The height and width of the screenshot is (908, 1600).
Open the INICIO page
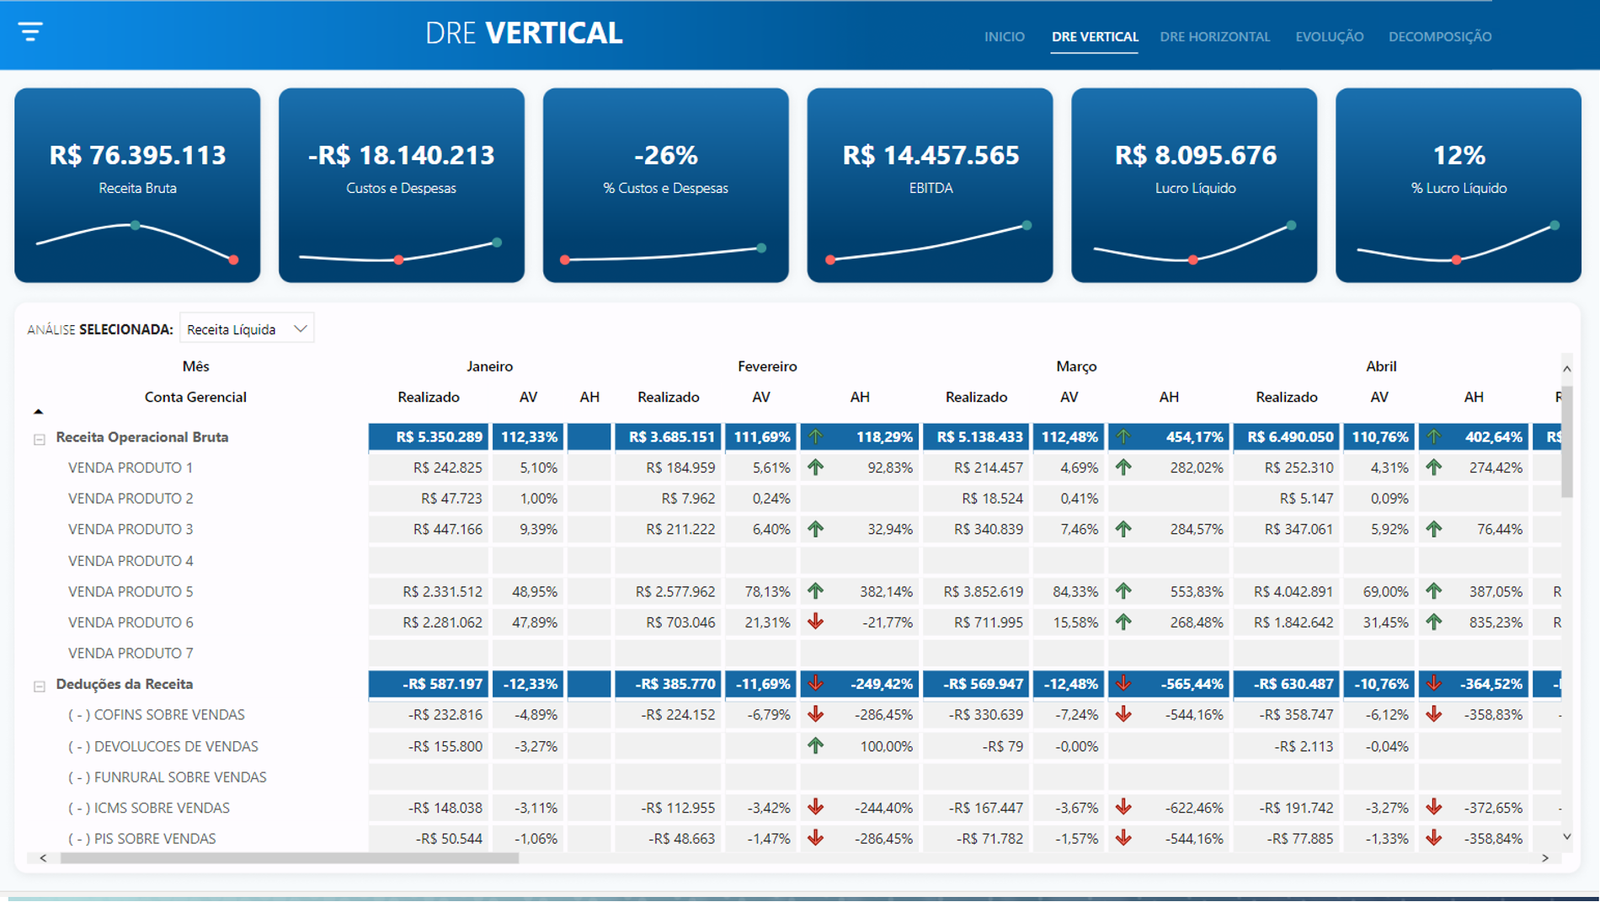pos(1004,36)
